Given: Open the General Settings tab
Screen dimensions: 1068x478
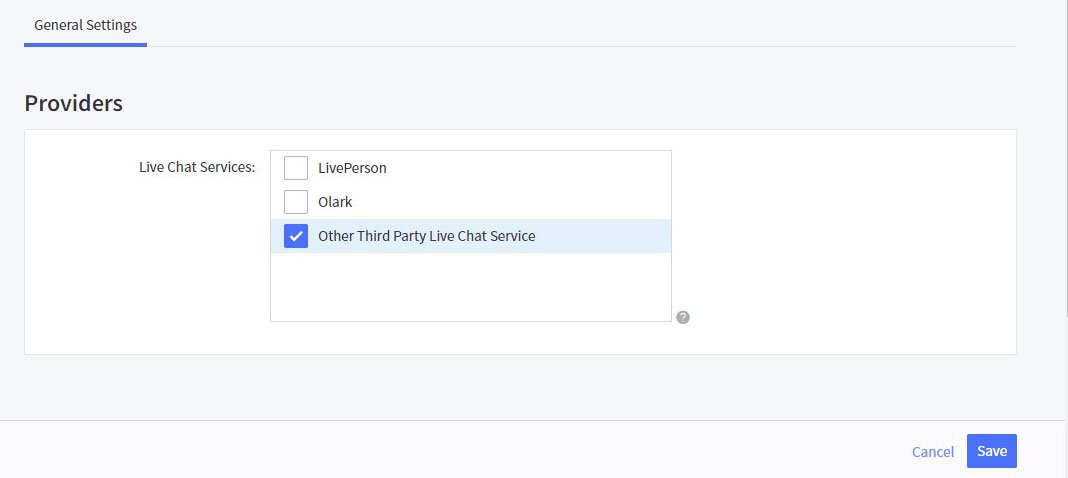Looking at the screenshot, I should (85, 24).
